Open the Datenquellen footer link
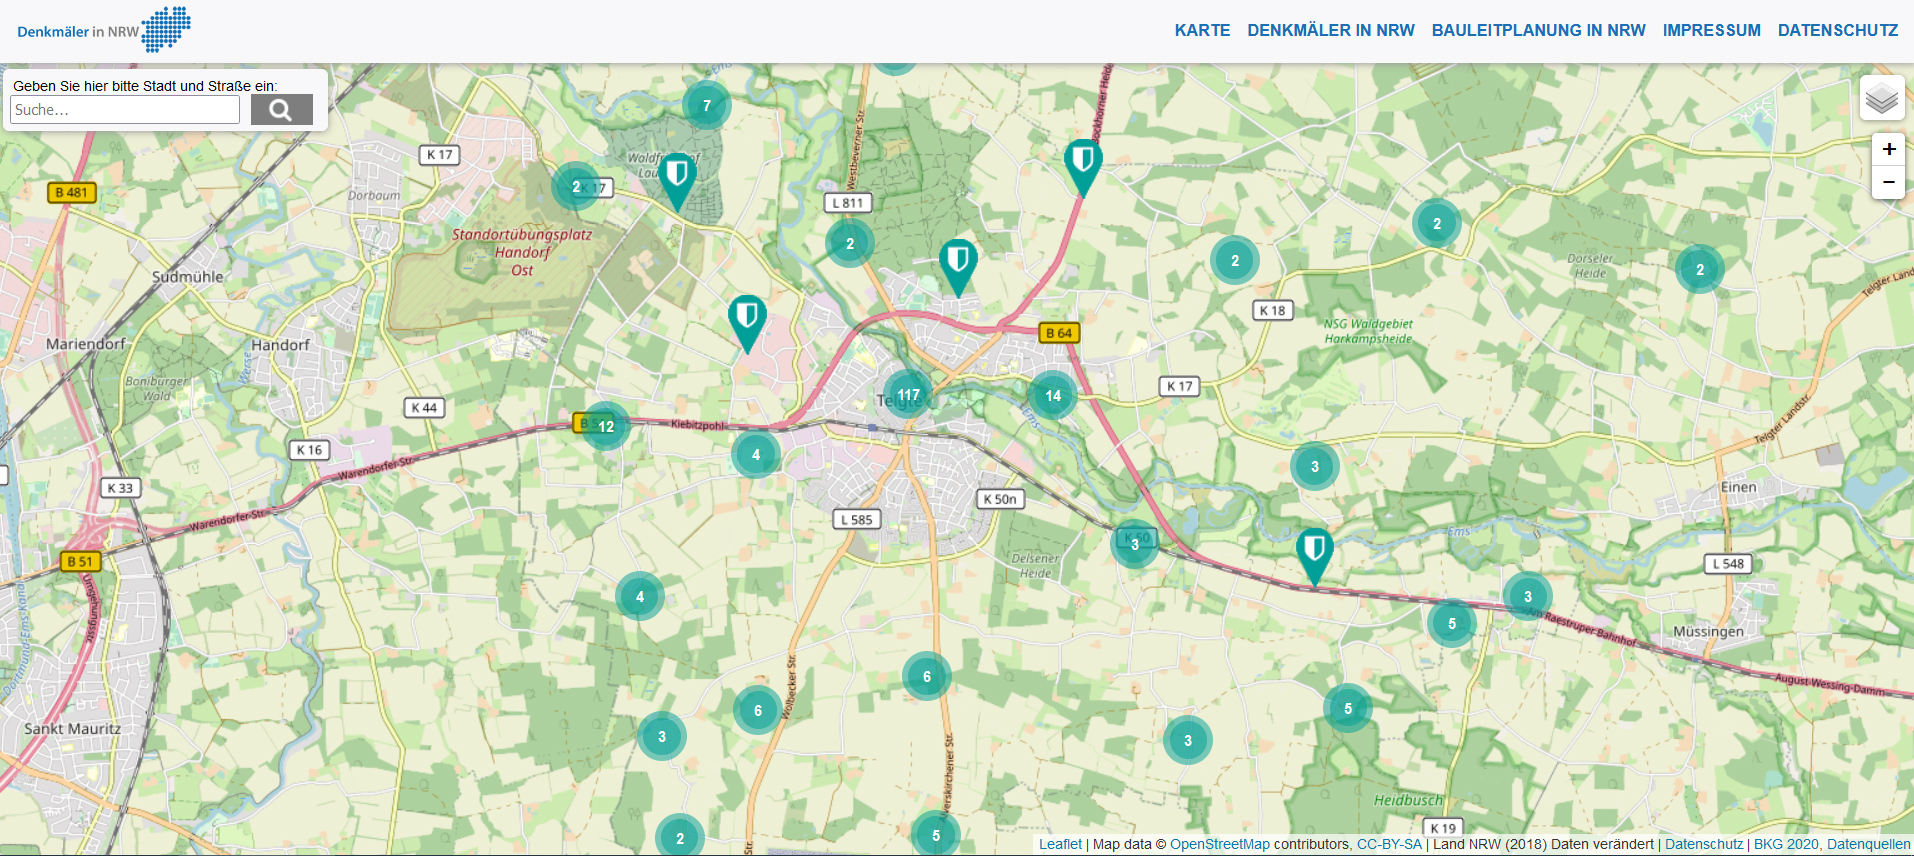Image resolution: width=1914 pixels, height=856 pixels. coord(1869,844)
